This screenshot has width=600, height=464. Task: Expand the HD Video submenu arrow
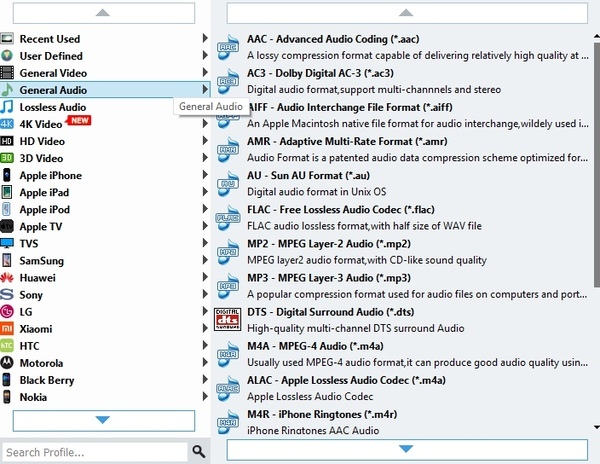pos(205,141)
